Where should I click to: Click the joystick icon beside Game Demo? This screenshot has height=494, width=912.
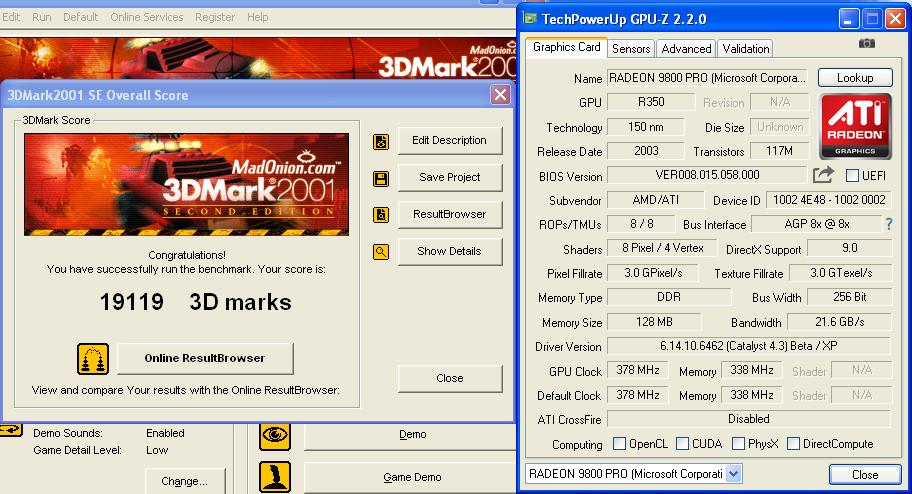point(275,478)
